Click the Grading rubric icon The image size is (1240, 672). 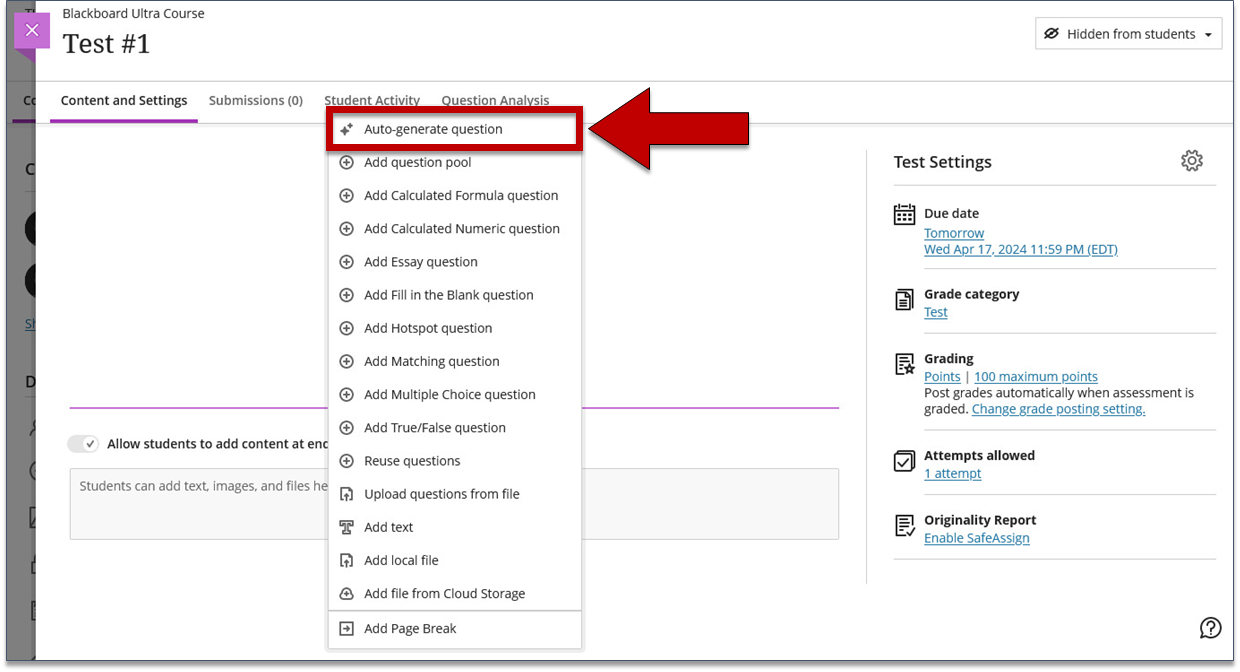point(904,364)
